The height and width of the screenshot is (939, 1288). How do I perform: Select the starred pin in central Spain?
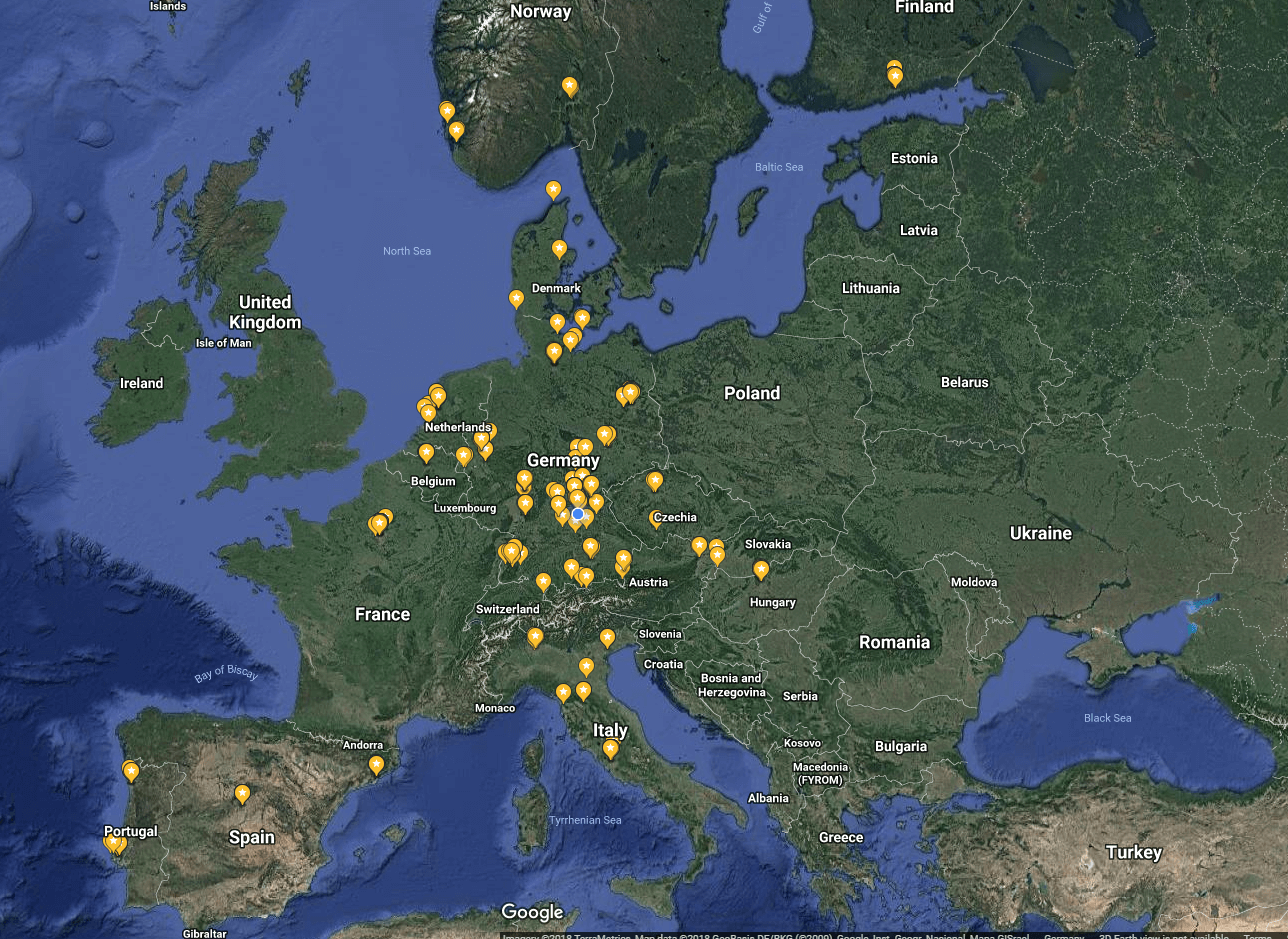point(242,794)
